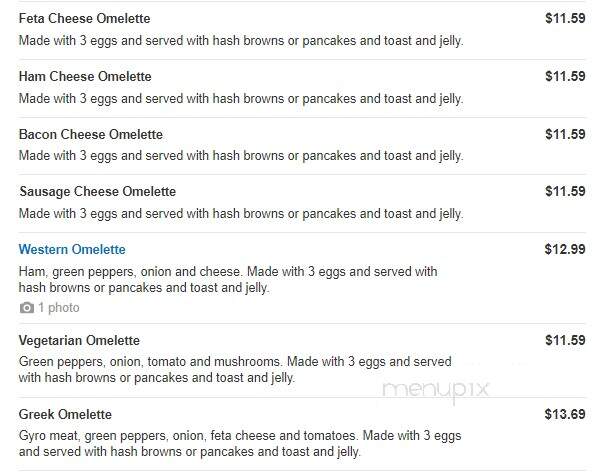Screen dimensions: 615x472
Task: Click the Greek Omelette gyro meat description
Action: coord(240,444)
